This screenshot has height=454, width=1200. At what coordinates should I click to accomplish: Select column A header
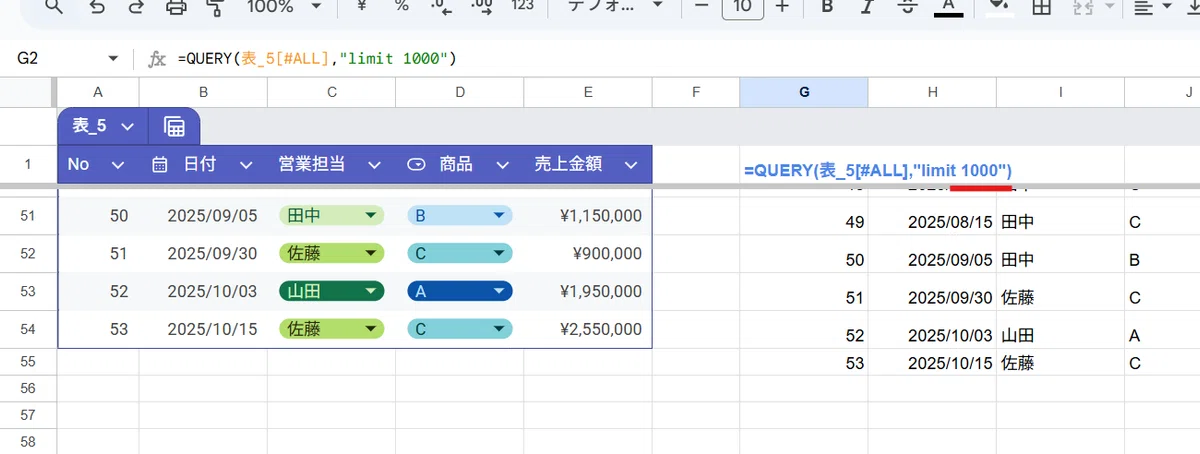[x=98, y=92]
